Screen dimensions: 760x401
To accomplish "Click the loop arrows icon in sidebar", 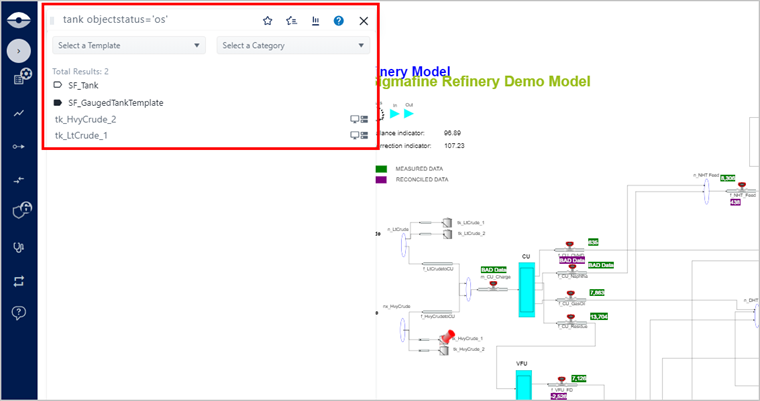I will pyautogui.click(x=18, y=281).
